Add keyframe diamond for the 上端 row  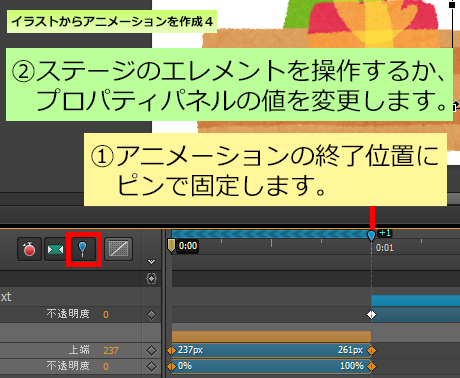[x=151, y=350]
